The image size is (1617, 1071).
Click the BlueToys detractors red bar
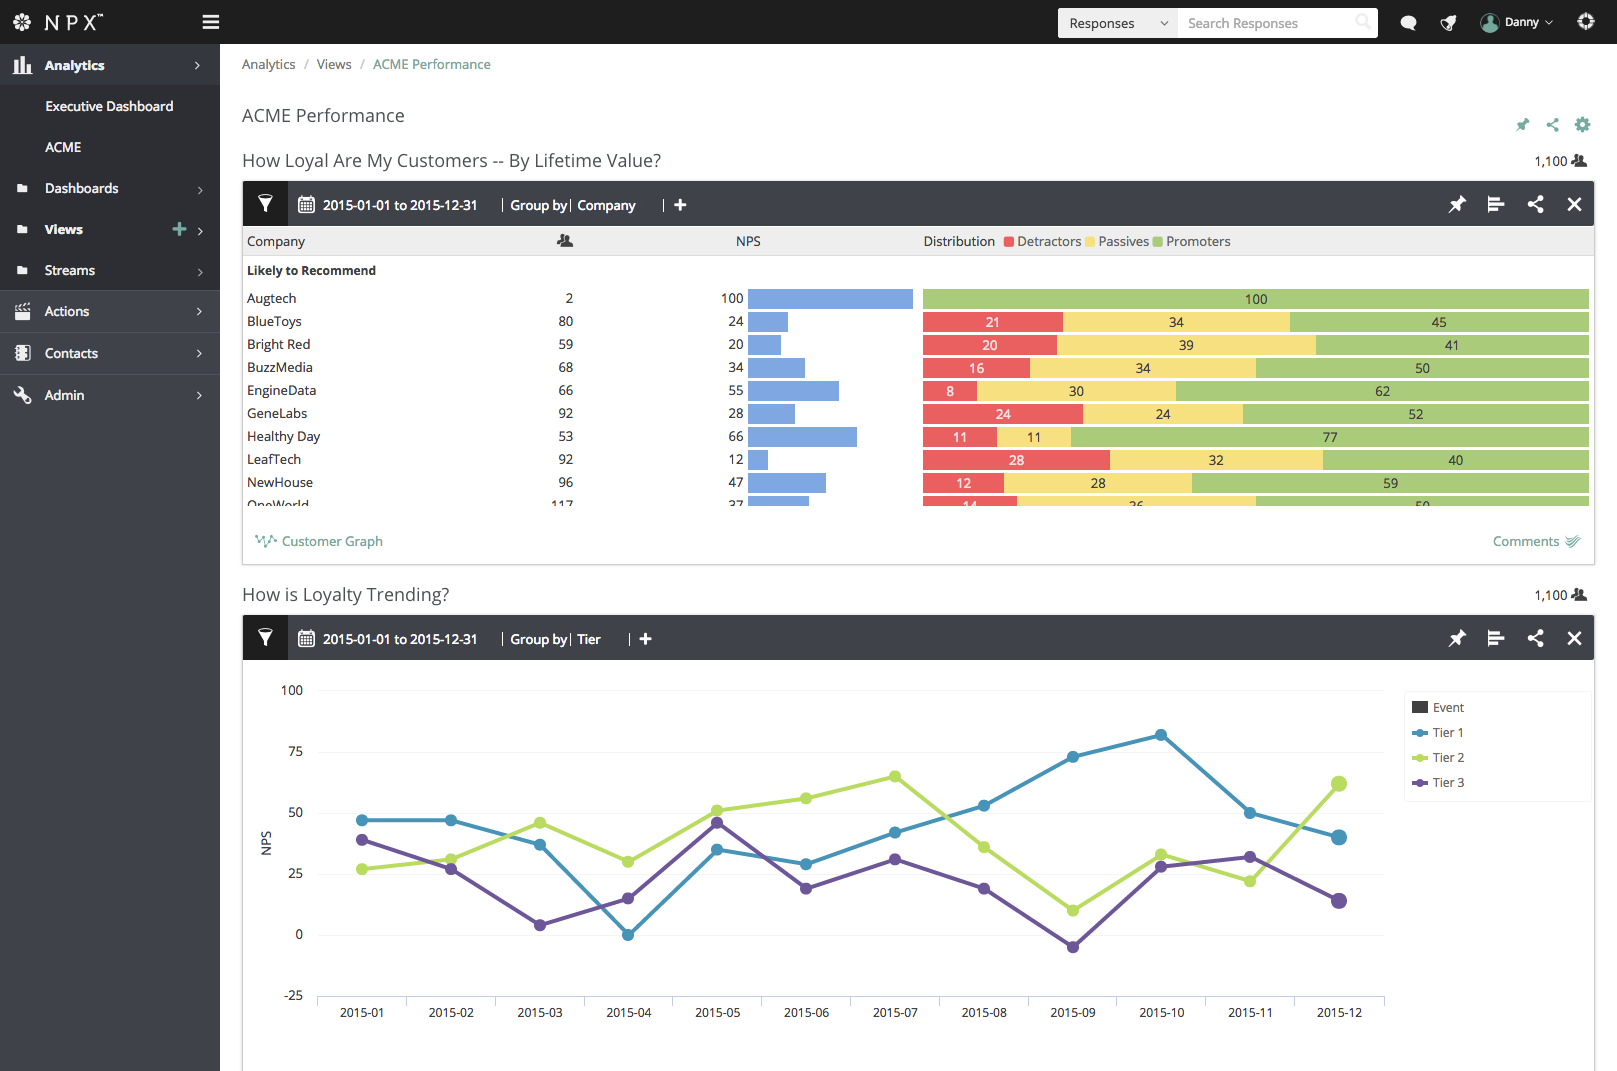click(x=992, y=322)
